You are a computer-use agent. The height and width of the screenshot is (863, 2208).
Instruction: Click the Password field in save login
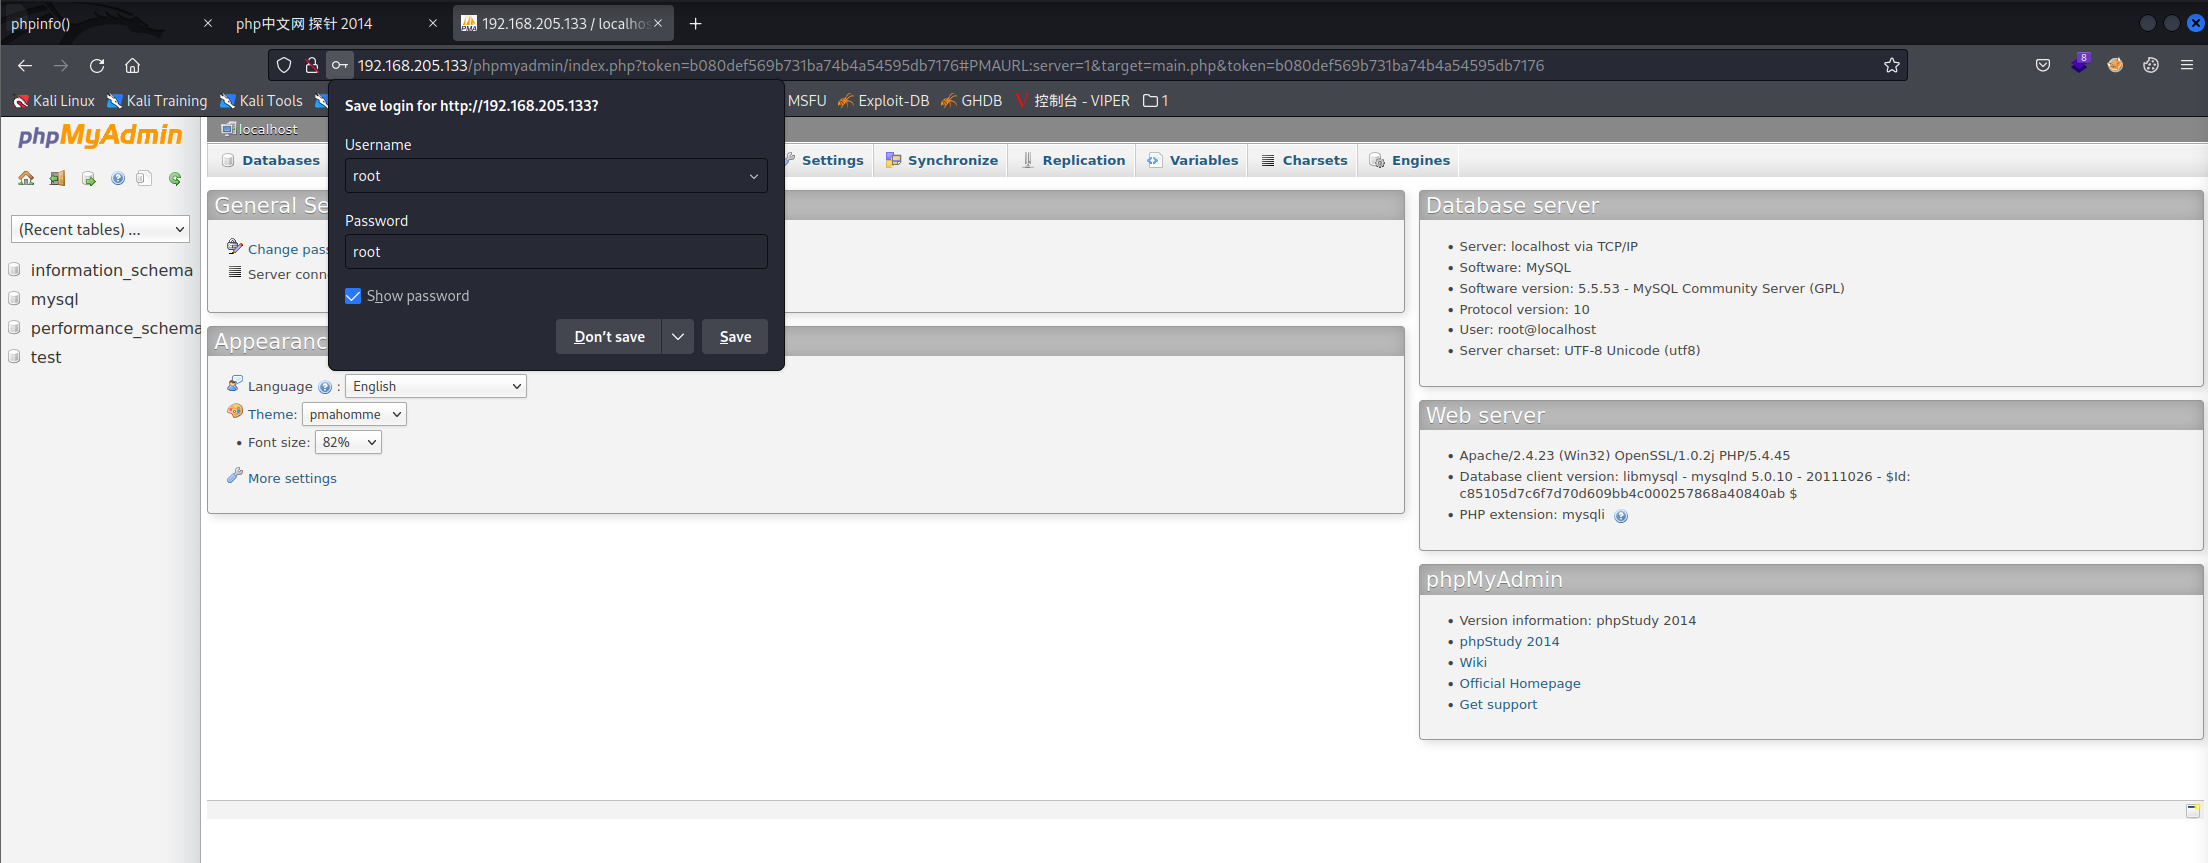click(556, 252)
